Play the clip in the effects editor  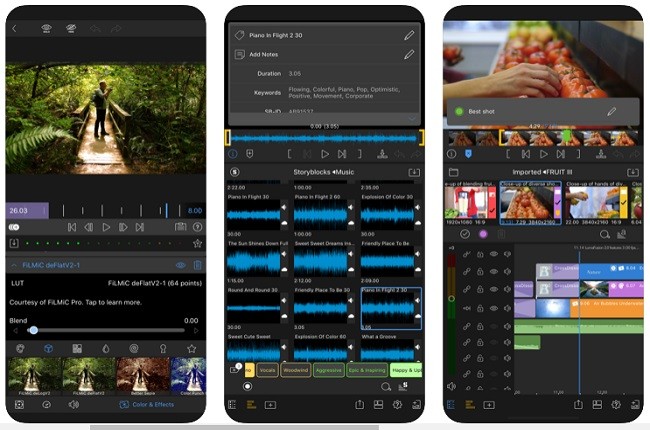pos(106,227)
